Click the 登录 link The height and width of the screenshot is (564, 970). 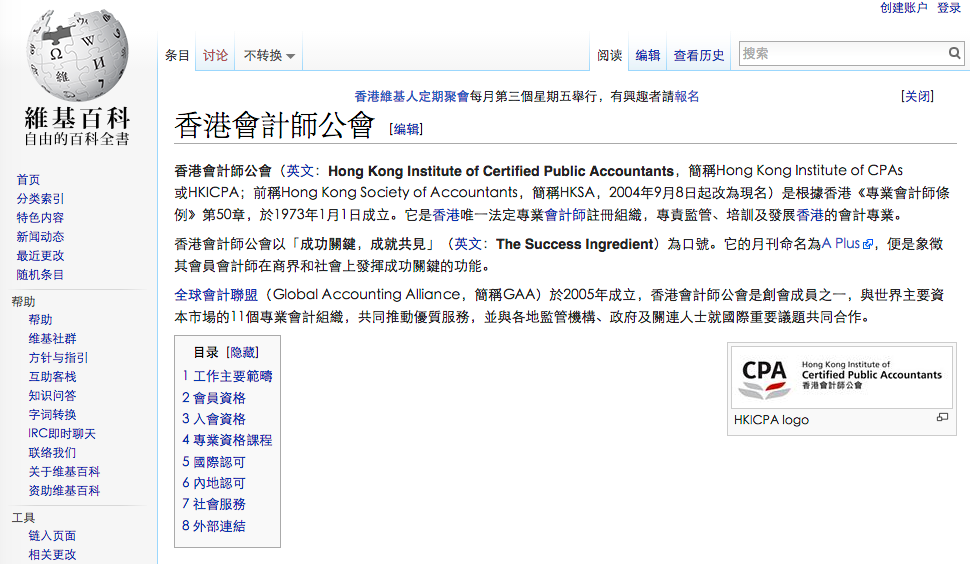(949, 8)
